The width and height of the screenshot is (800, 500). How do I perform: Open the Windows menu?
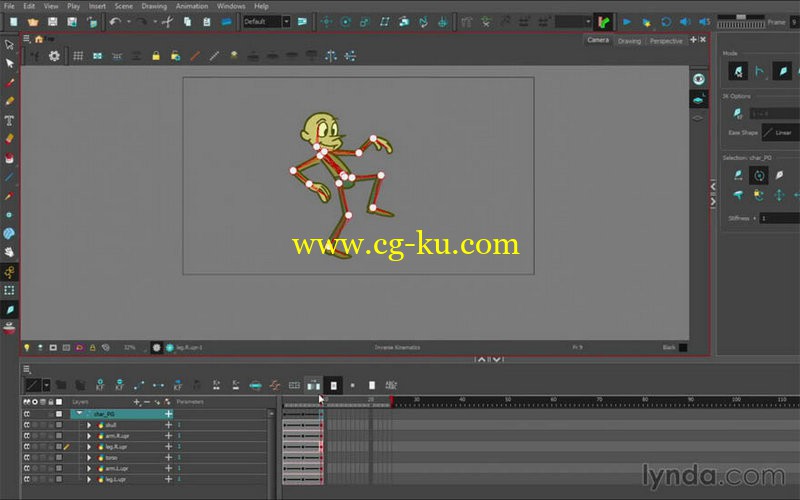[x=231, y=6]
